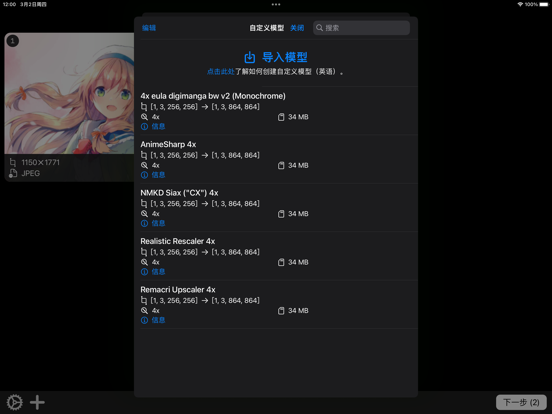The width and height of the screenshot is (552, 414).
Task: Click the file size icon for Remacri Upscaler 4x
Action: [x=281, y=310]
